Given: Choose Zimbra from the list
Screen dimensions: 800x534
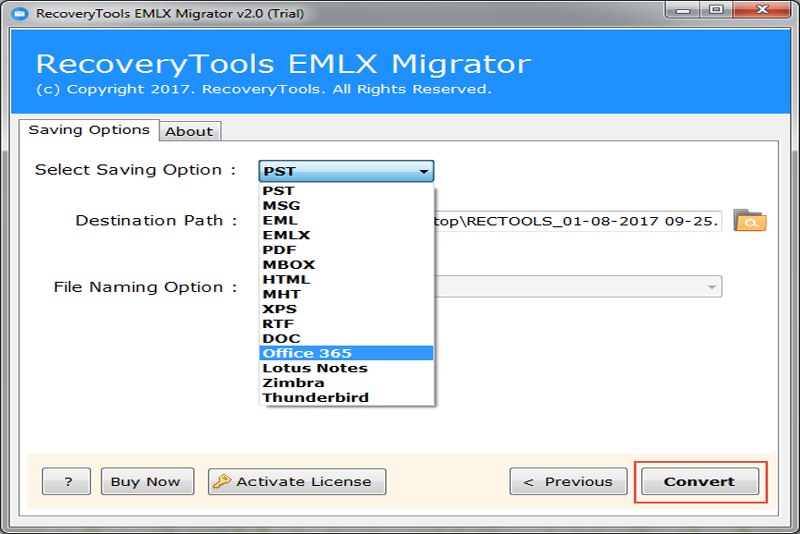Looking at the screenshot, I should point(346,383).
